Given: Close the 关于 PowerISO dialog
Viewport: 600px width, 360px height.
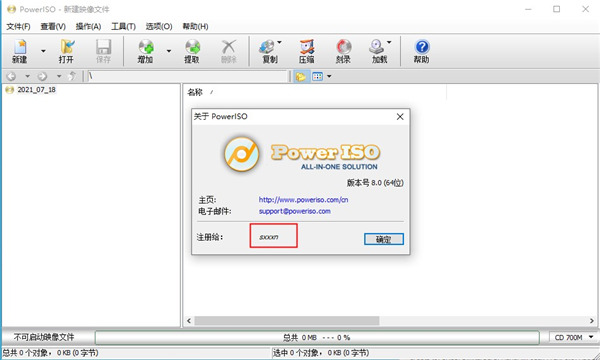Looking at the screenshot, I should point(400,116).
